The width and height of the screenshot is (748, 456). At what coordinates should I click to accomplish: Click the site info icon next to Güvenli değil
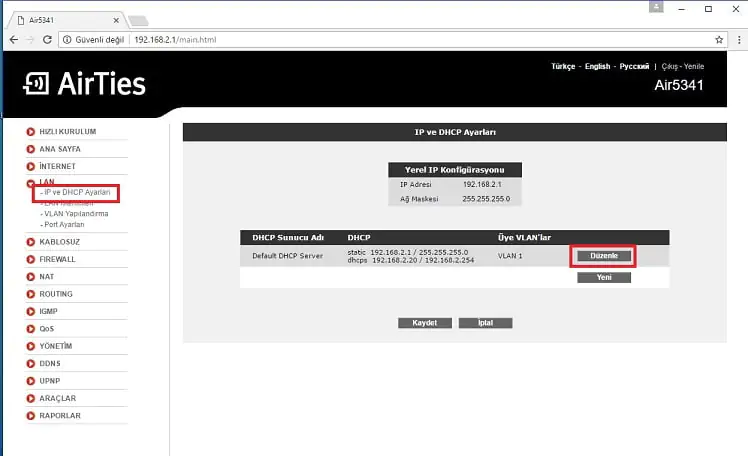point(67,40)
